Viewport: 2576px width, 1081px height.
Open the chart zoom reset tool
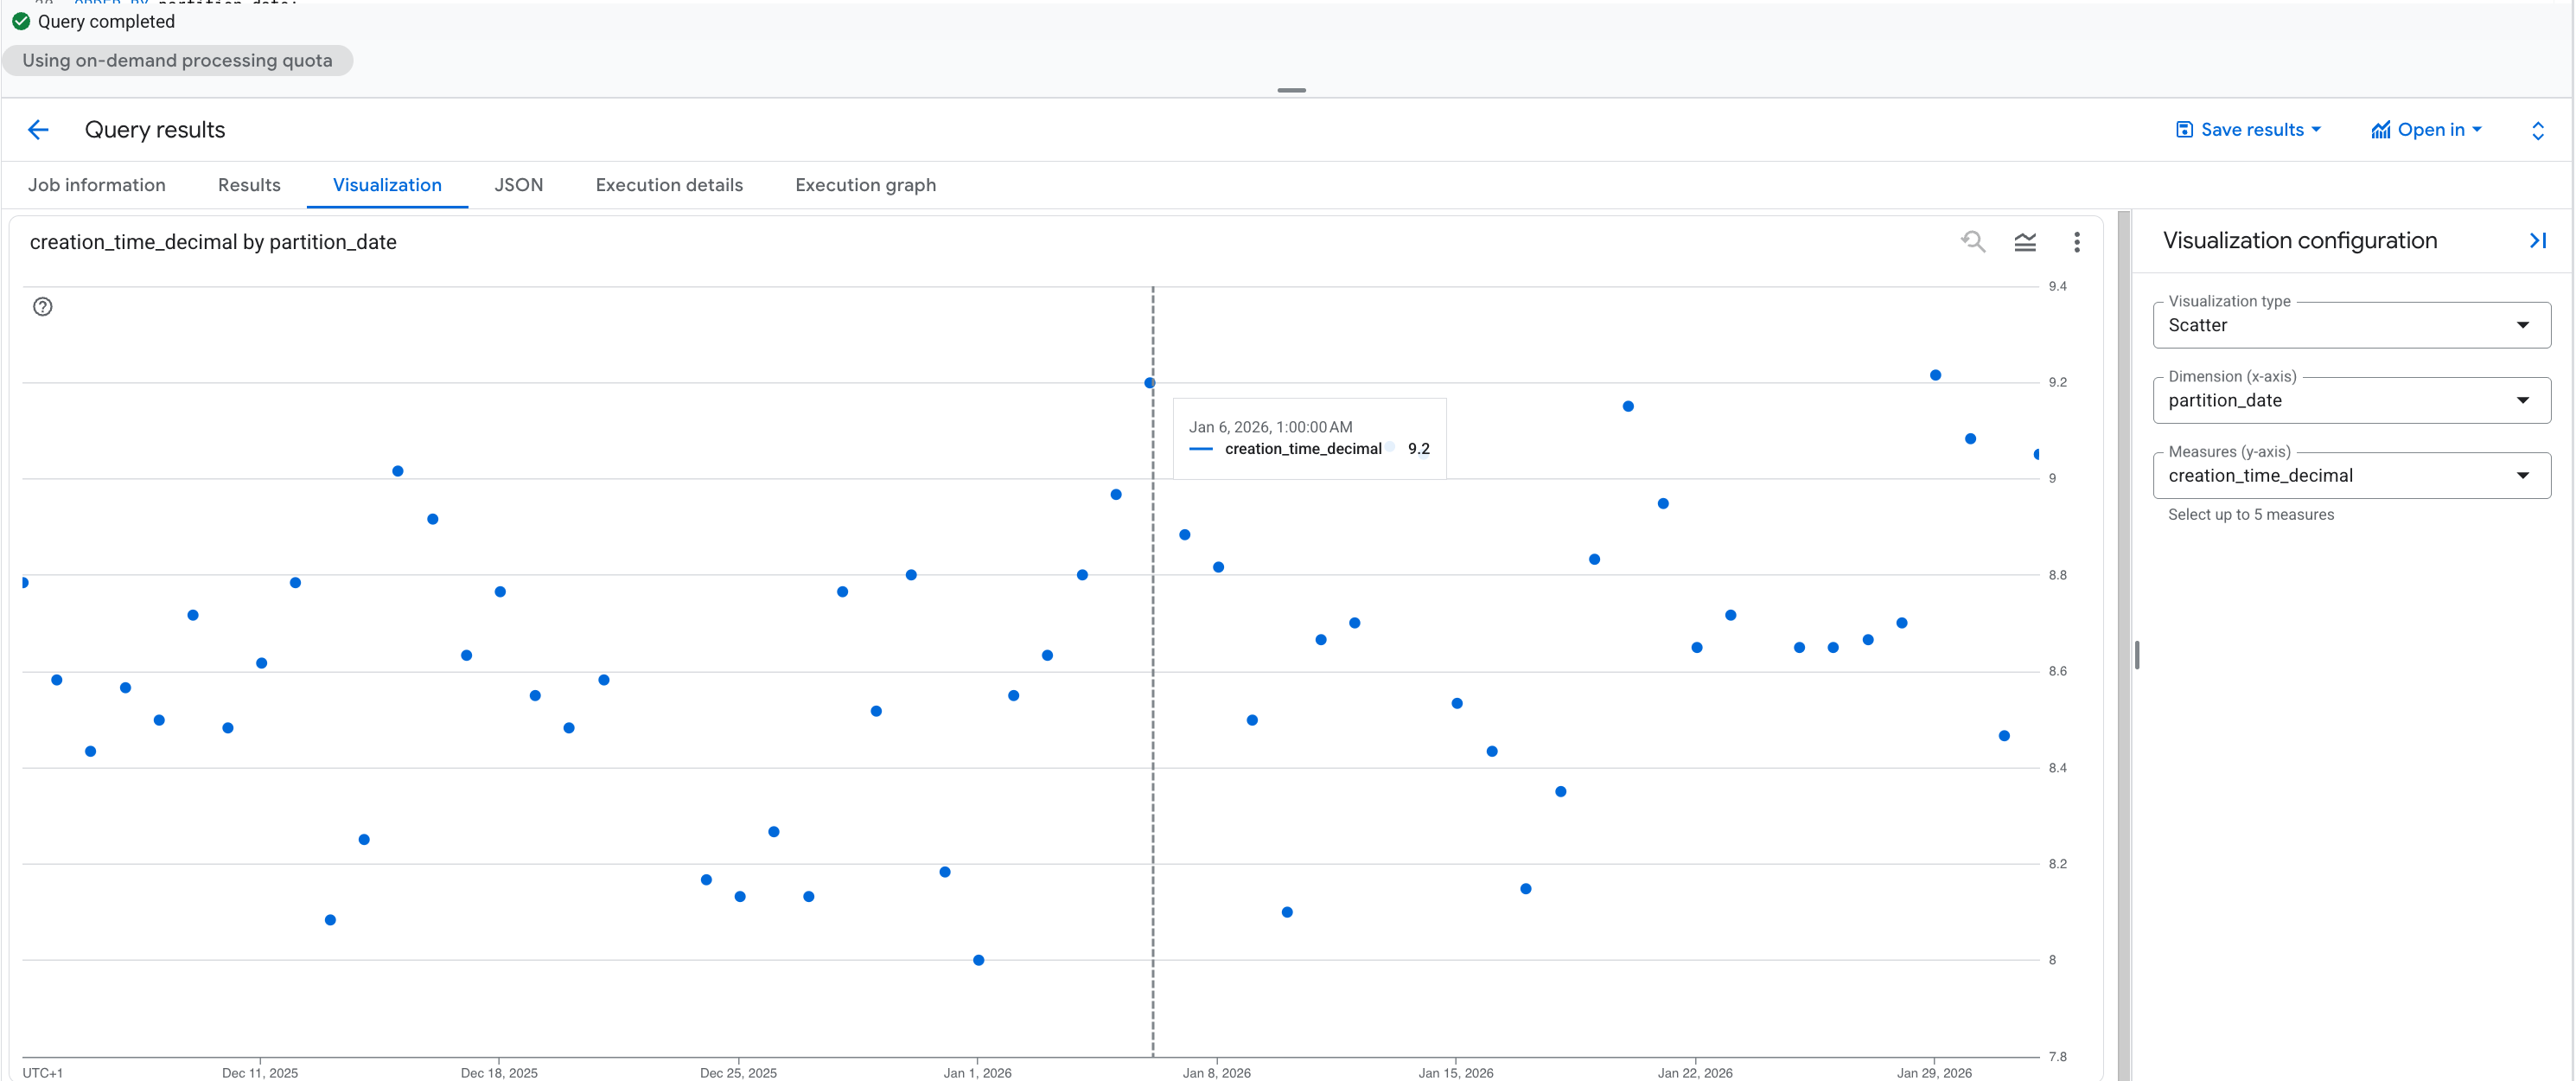pyautogui.click(x=1973, y=241)
